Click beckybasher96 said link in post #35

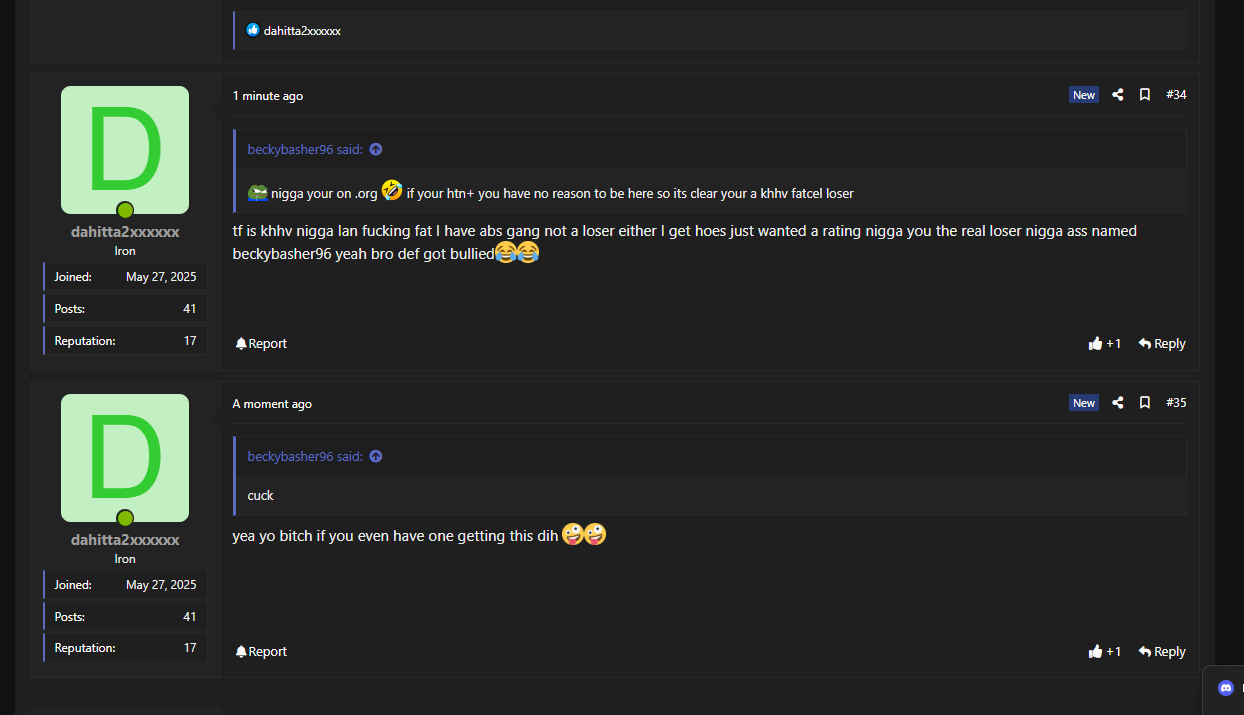[x=305, y=457]
